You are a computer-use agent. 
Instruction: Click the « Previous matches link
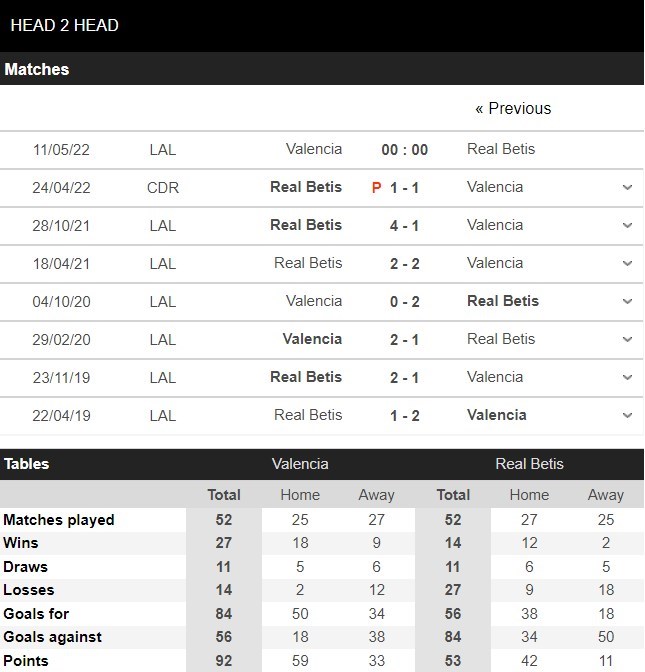point(513,108)
